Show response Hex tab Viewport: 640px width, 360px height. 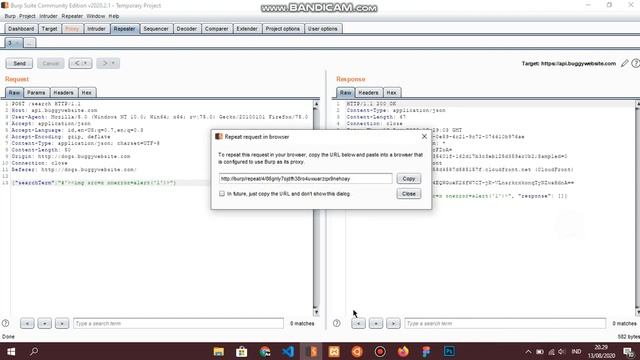pos(391,93)
